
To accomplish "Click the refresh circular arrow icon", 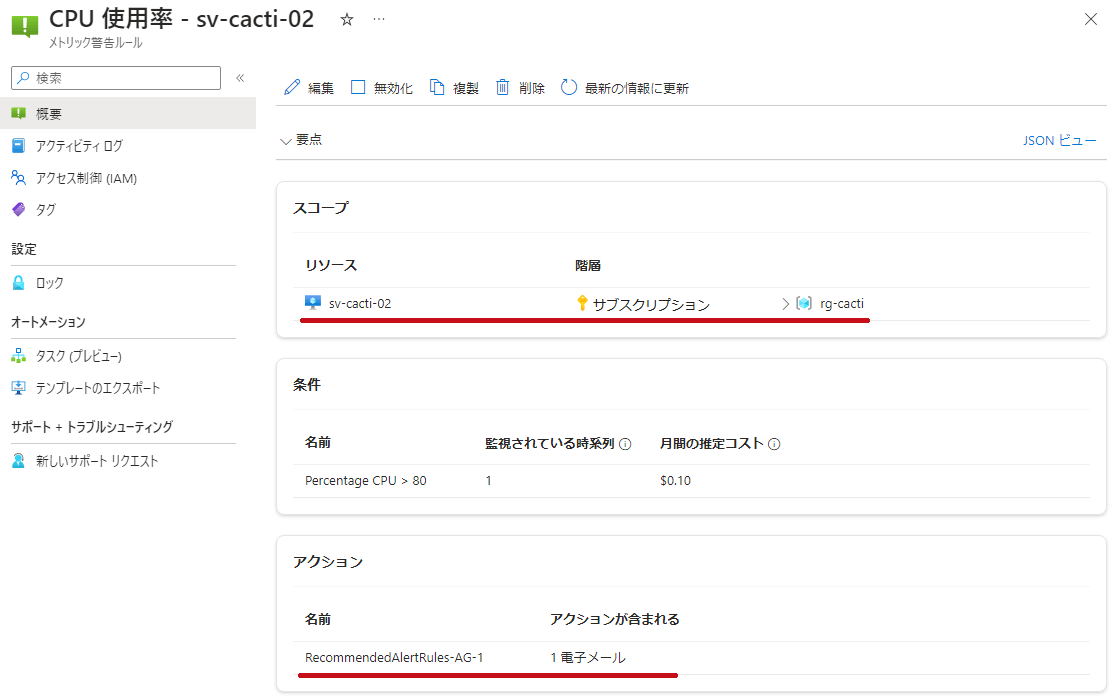I will (569, 87).
